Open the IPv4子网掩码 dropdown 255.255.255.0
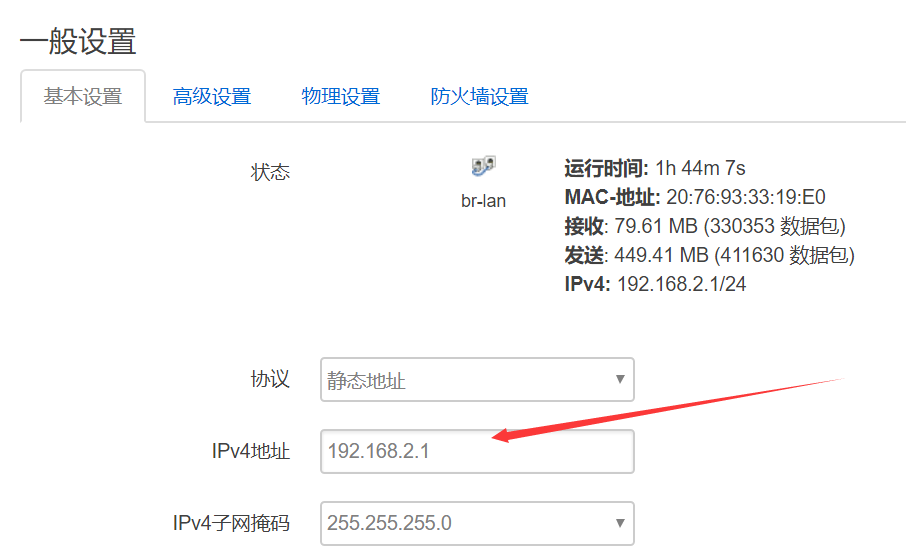Image resolution: width=906 pixels, height=550 pixels. pos(477,523)
